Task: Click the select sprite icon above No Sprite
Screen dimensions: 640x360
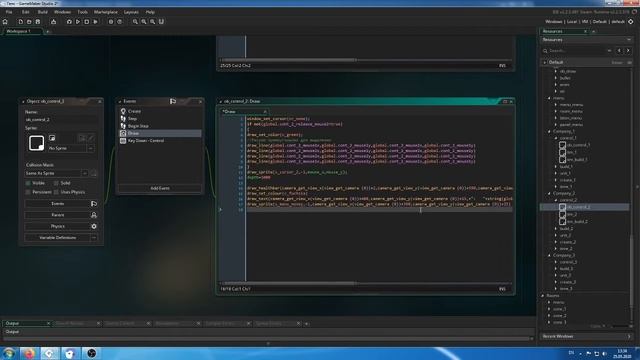Action: point(52,138)
